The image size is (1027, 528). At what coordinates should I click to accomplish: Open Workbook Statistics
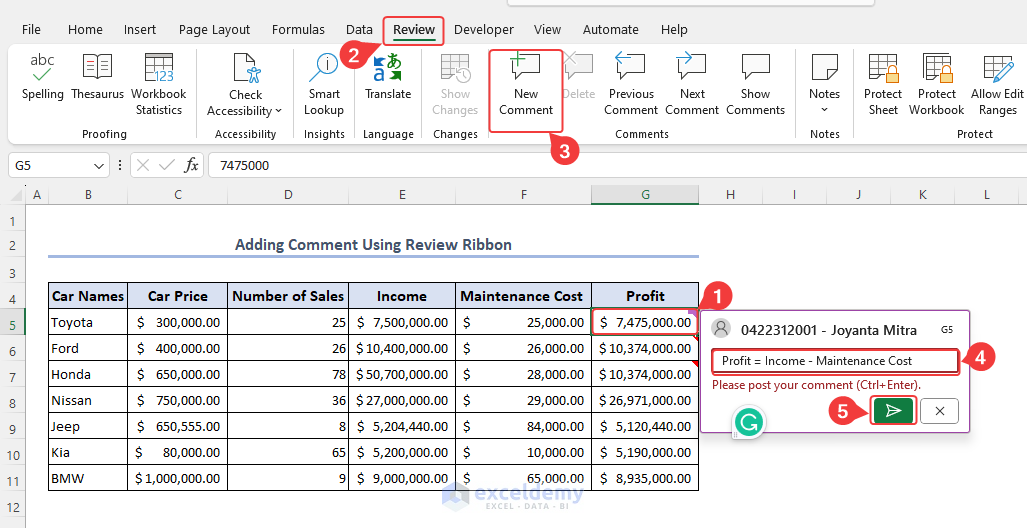159,84
